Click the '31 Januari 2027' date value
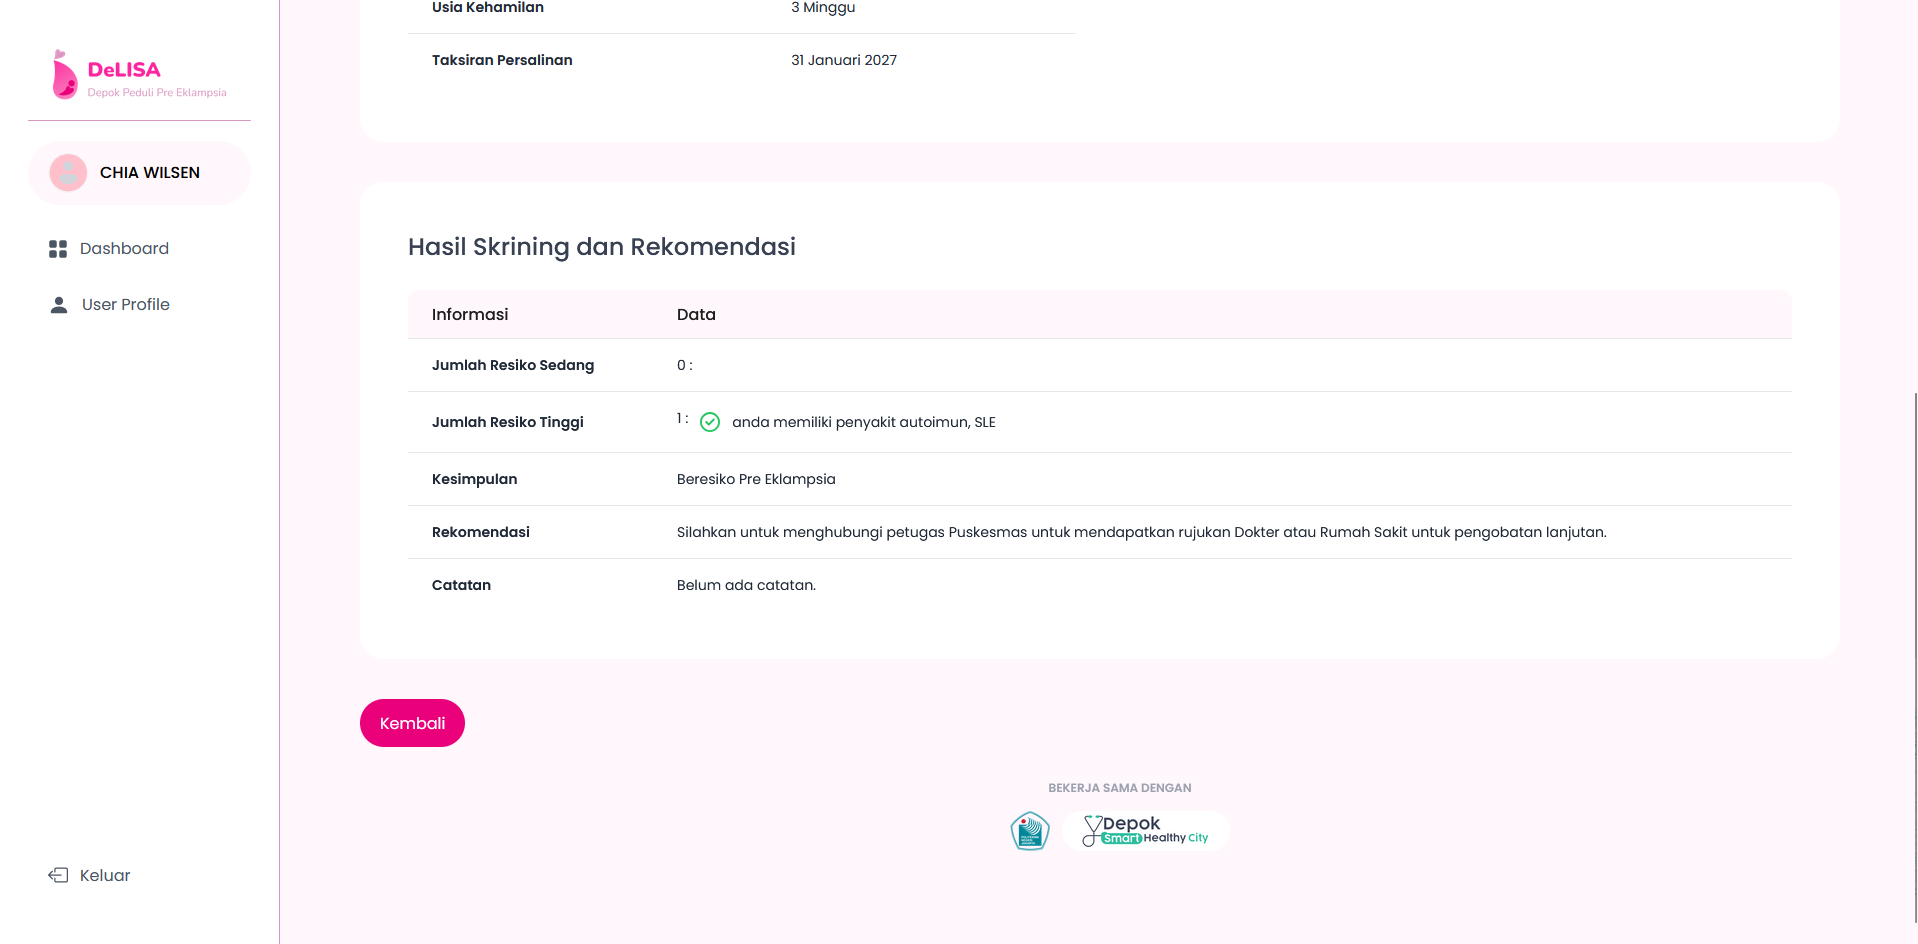This screenshot has height=944, width=1918. click(844, 60)
